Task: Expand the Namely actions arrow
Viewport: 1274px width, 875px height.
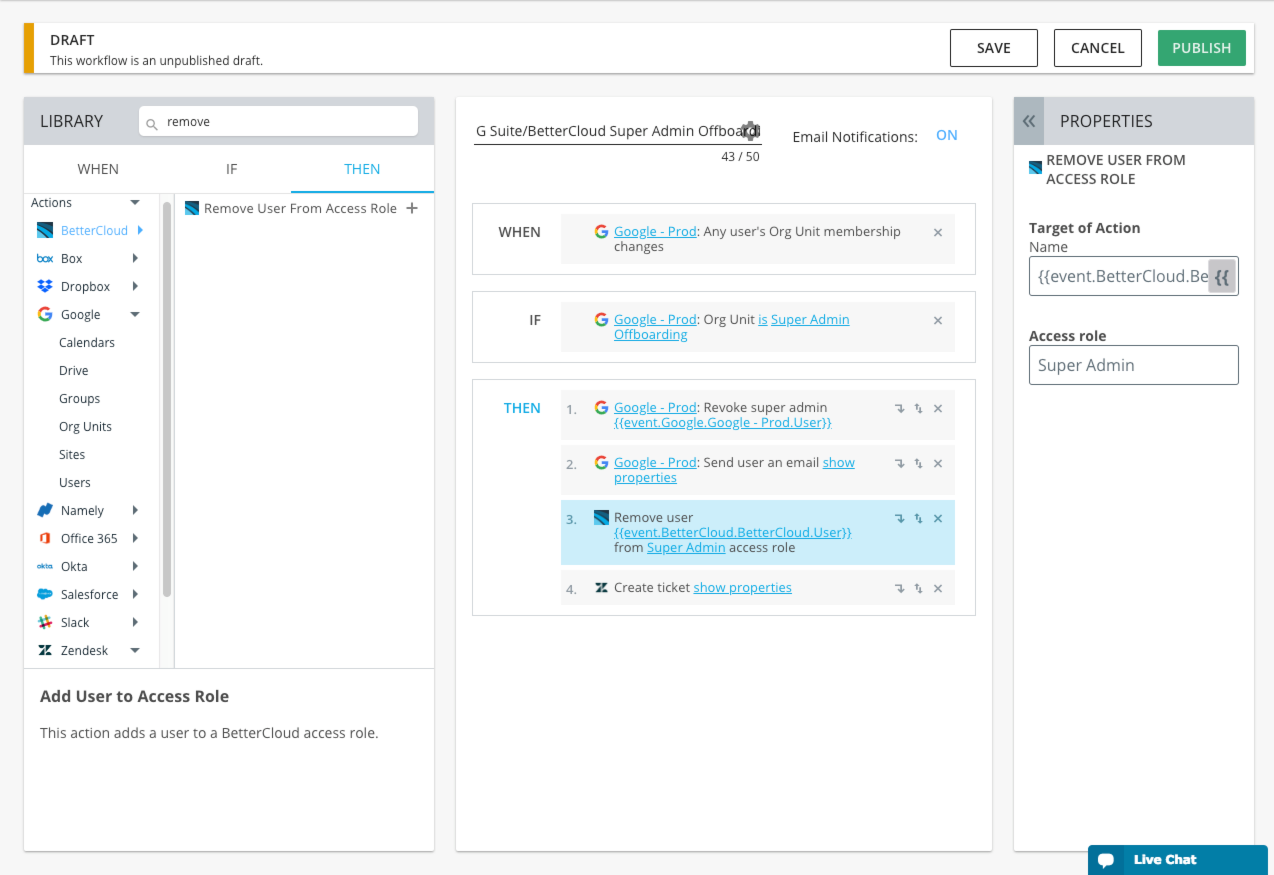Action: (135, 510)
